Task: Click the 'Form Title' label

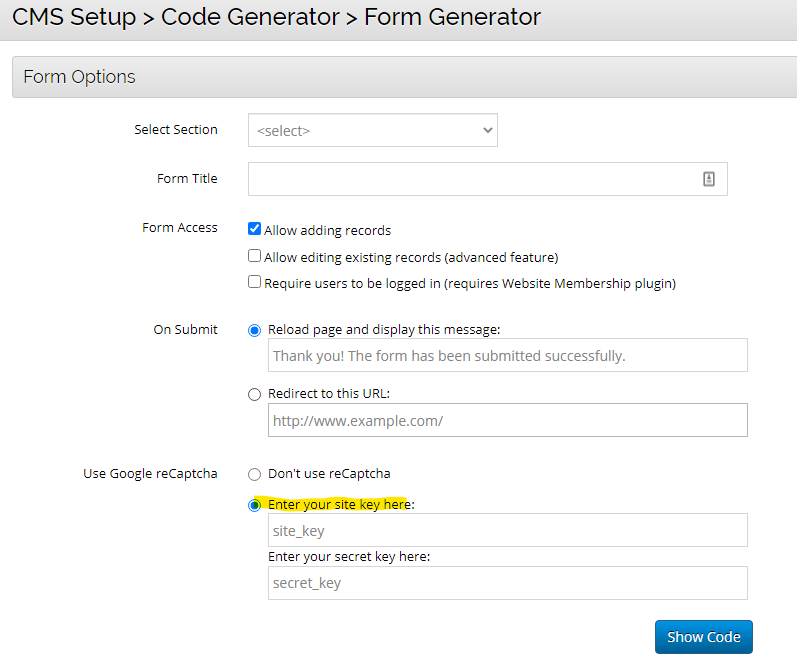Action: tap(187, 178)
